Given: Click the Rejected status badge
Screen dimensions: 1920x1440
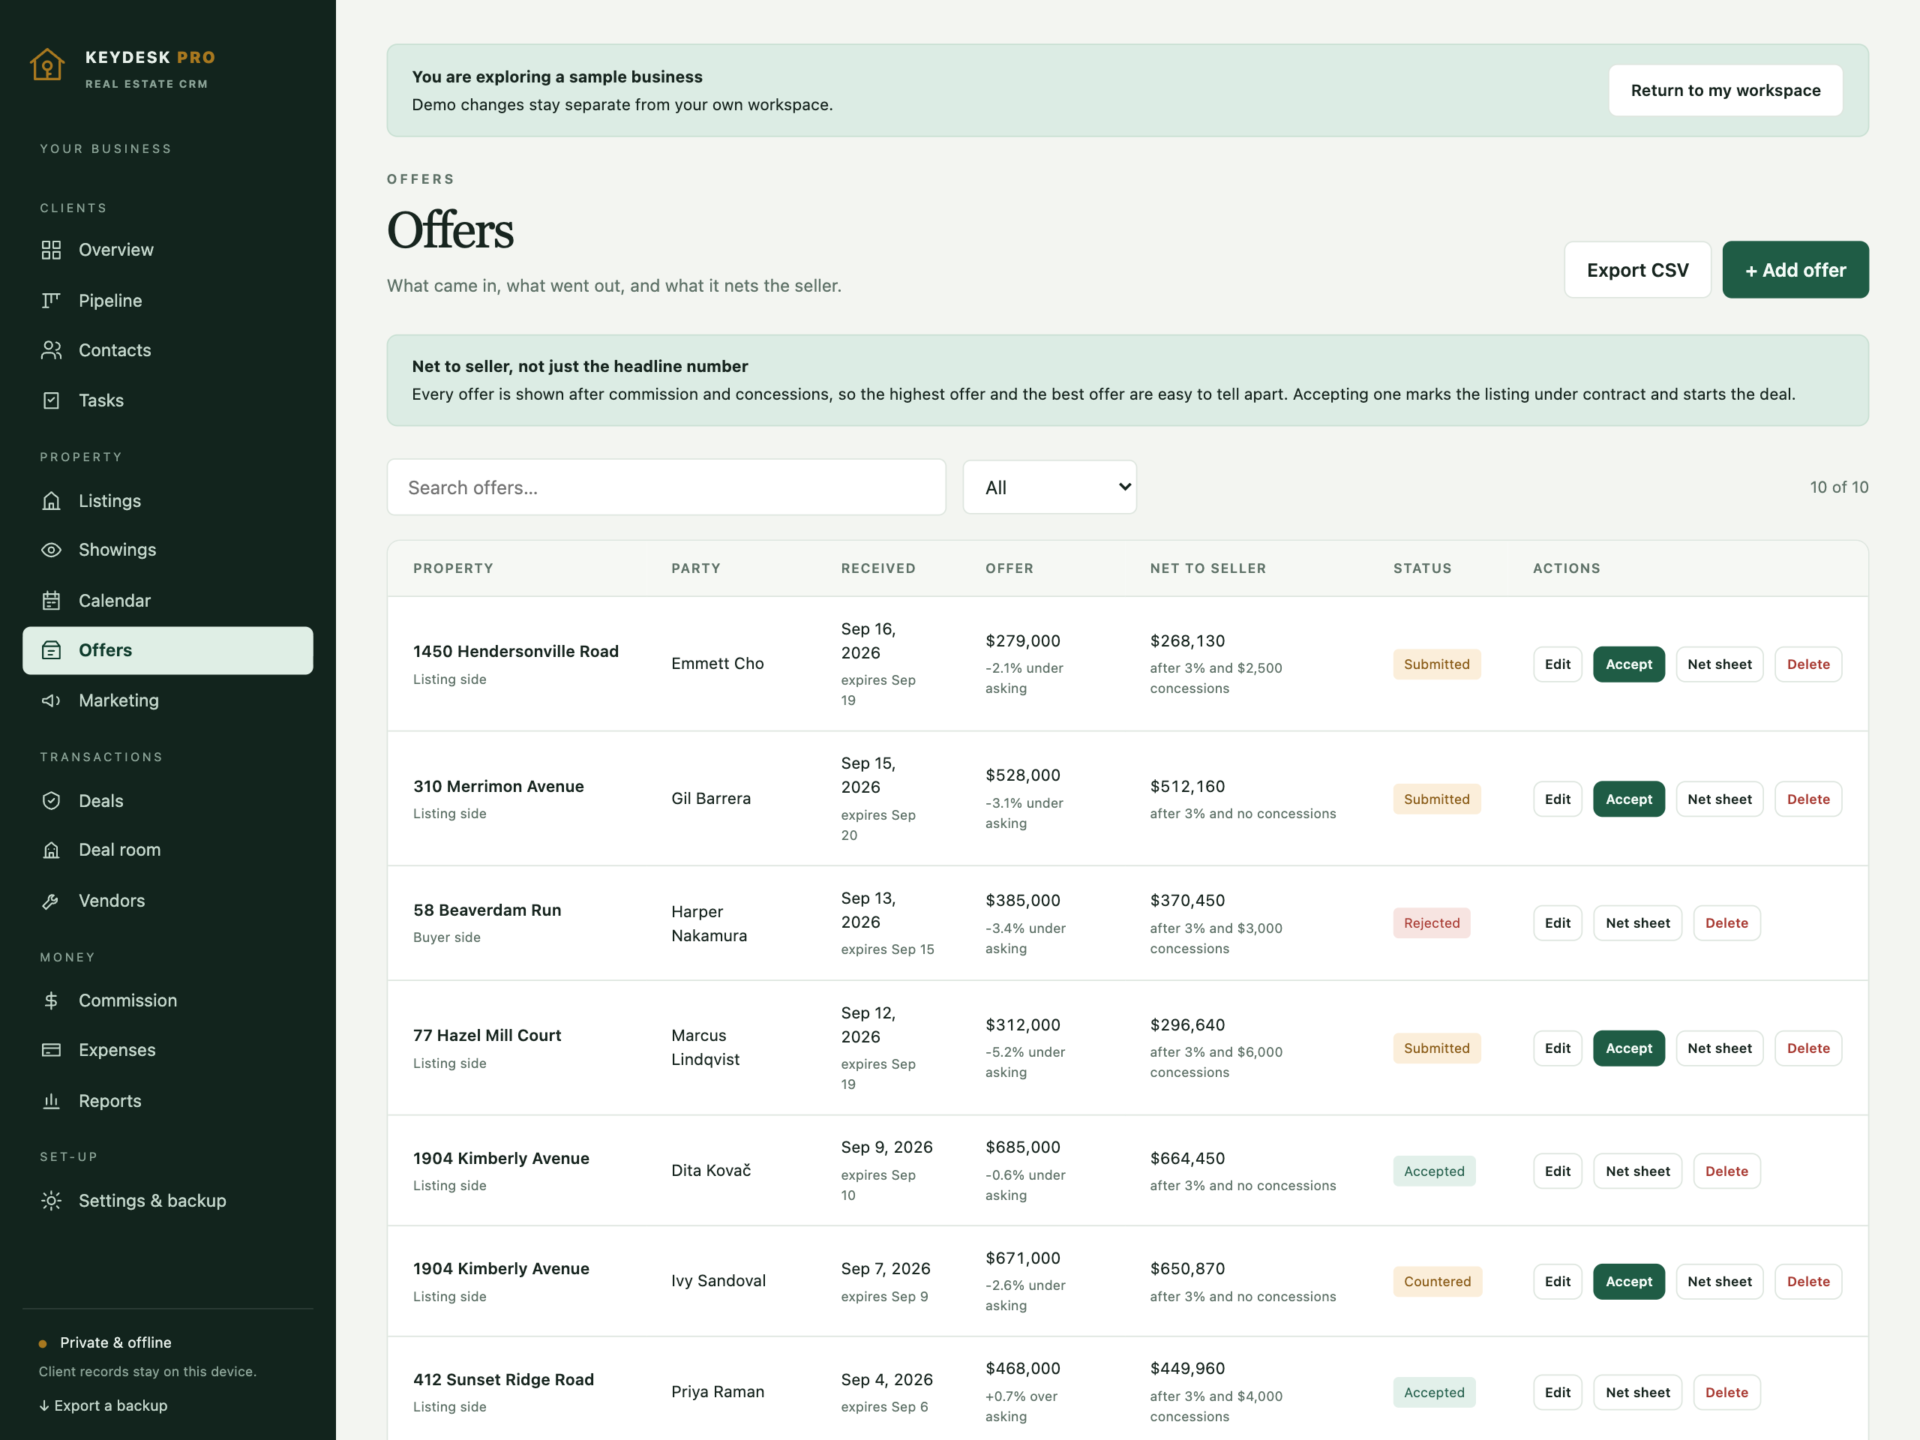Looking at the screenshot, I should click(x=1431, y=923).
